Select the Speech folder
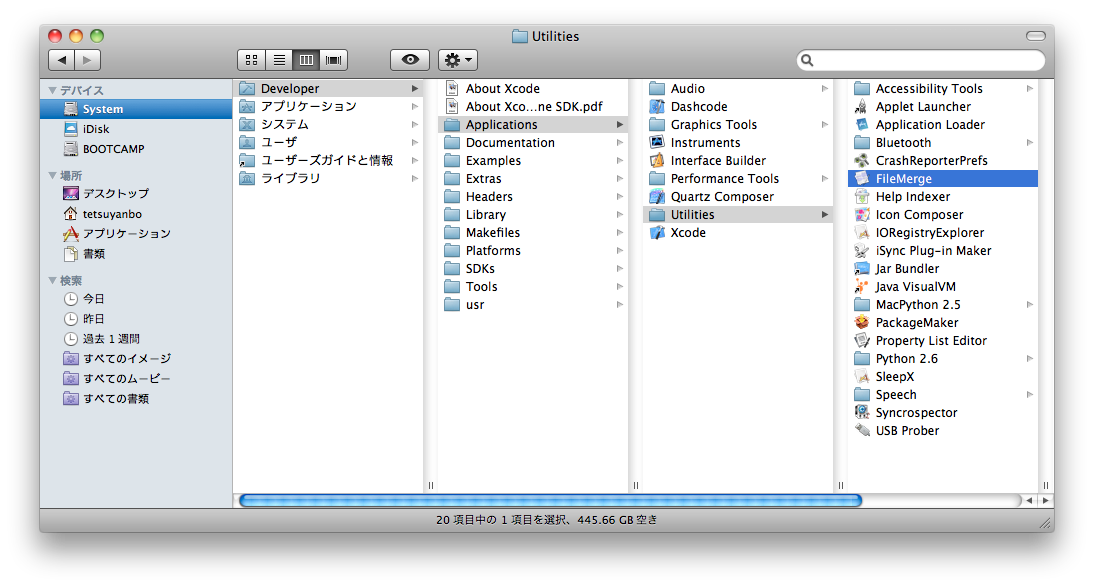The width and height of the screenshot is (1094, 587). tap(943, 394)
